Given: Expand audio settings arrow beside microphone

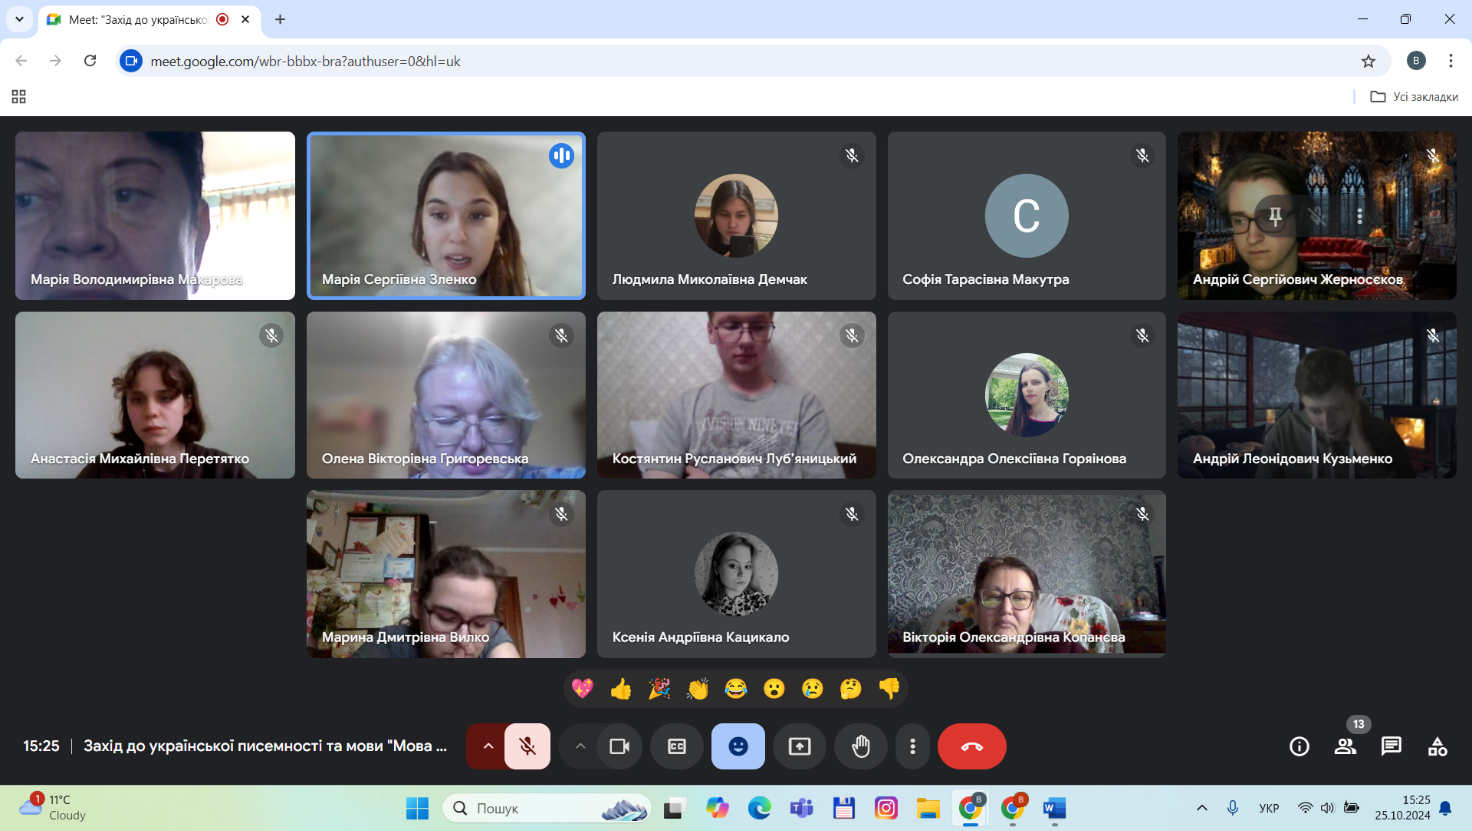Looking at the screenshot, I should coord(488,746).
